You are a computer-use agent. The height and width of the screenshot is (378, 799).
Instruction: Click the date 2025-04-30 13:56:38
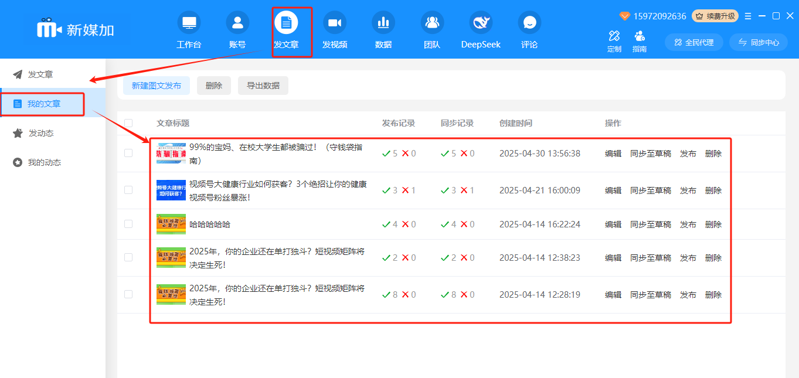coord(540,153)
